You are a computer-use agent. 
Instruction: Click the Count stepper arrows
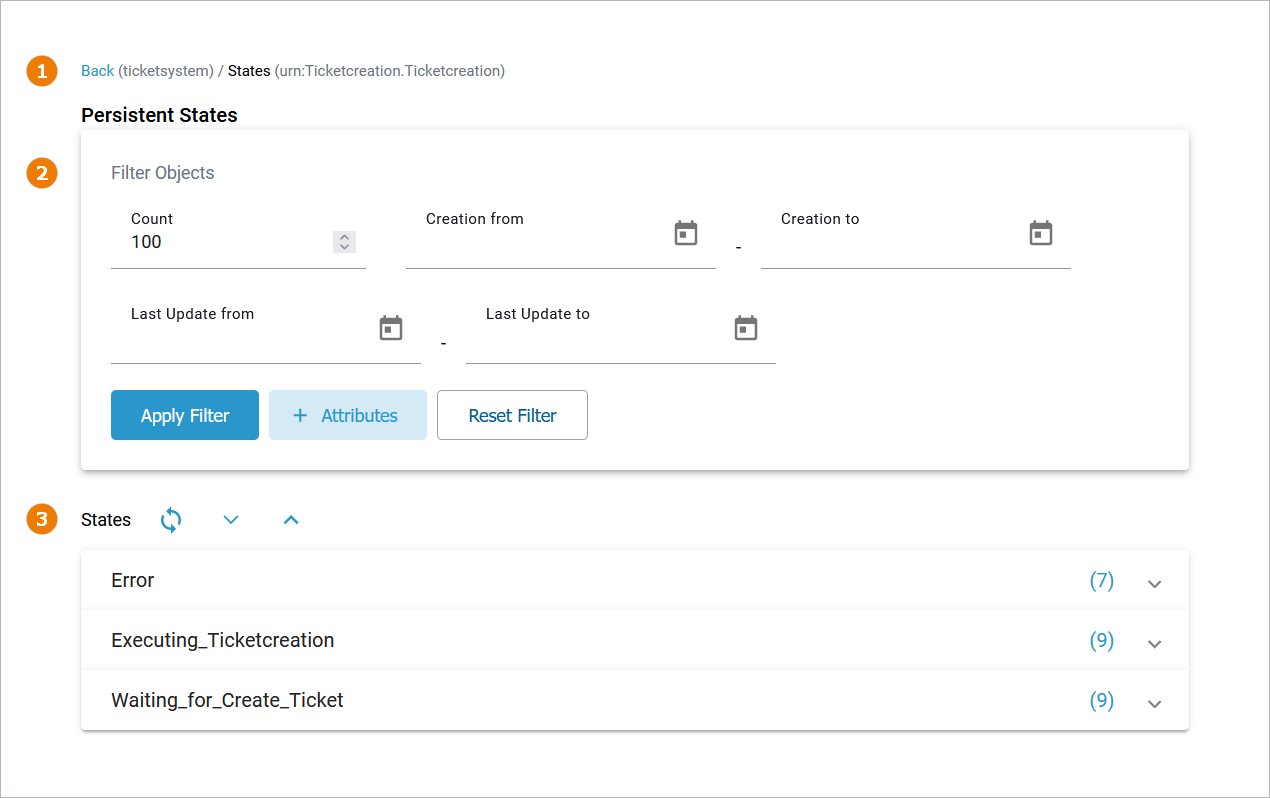(x=344, y=242)
